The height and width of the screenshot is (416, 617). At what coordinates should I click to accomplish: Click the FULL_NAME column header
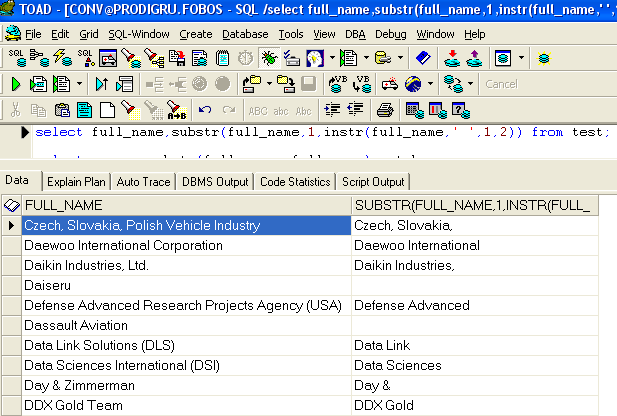click(x=186, y=205)
